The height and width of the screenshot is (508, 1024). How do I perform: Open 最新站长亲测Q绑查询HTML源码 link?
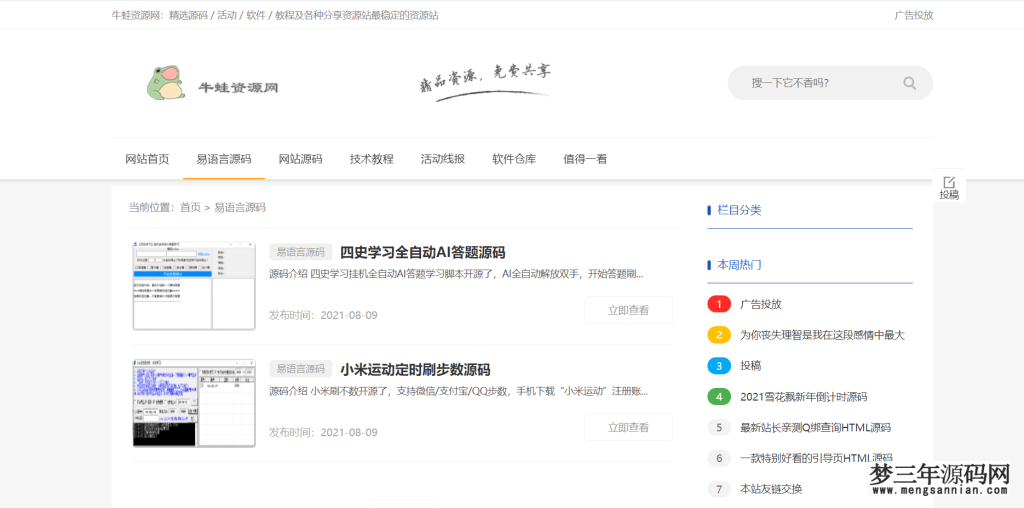click(815, 428)
